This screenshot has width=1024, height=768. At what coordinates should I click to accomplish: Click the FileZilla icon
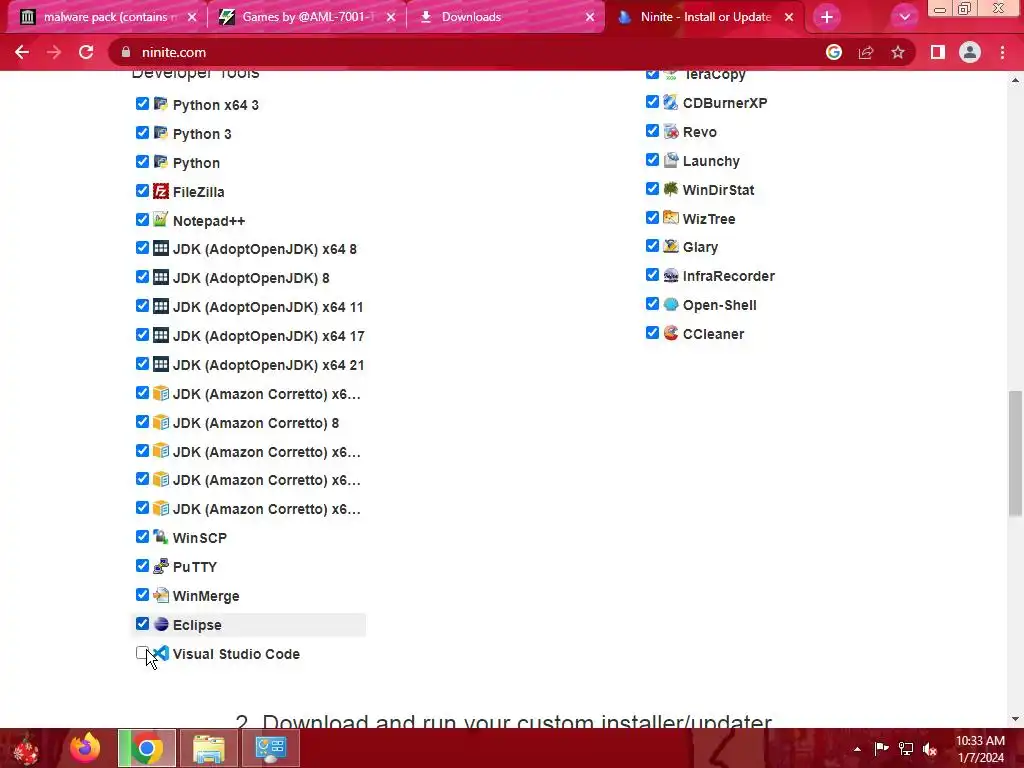point(161,191)
